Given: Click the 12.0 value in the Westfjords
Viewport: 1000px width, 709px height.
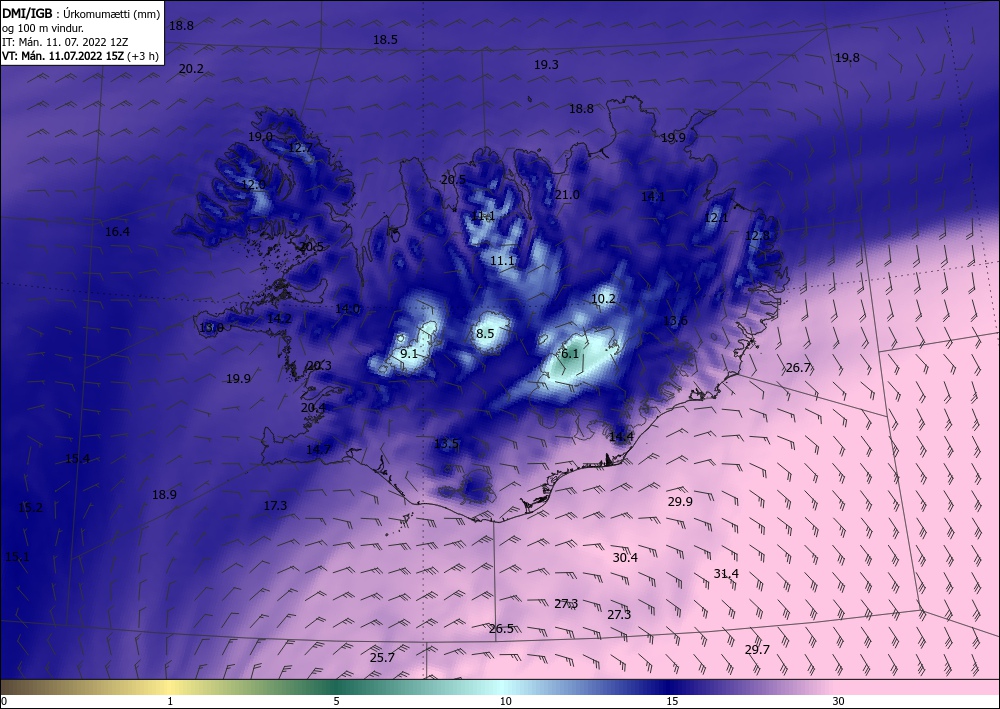Looking at the screenshot, I should point(253,184).
